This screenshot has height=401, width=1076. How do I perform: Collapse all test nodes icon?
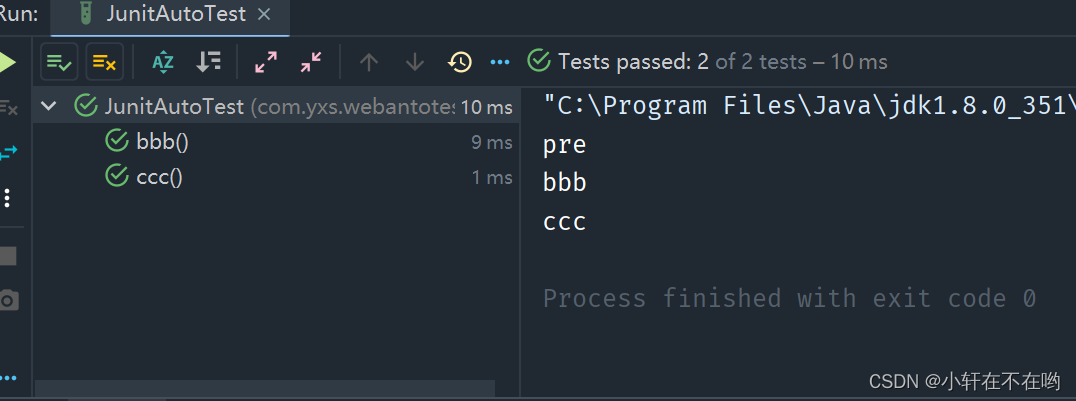tap(311, 62)
